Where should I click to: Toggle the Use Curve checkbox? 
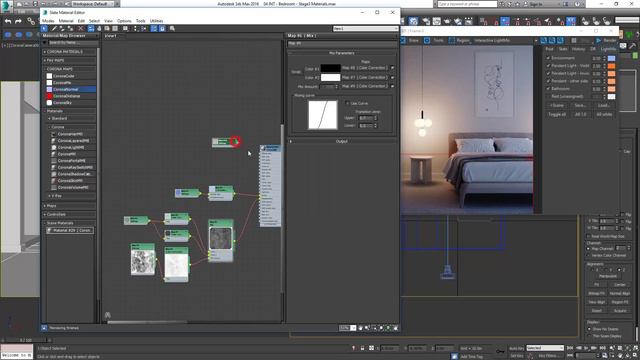click(347, 103)
